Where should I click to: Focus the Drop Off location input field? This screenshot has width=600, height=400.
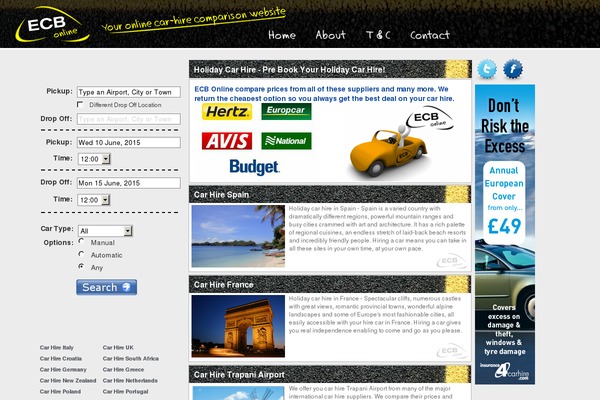(x=129, y=119)
